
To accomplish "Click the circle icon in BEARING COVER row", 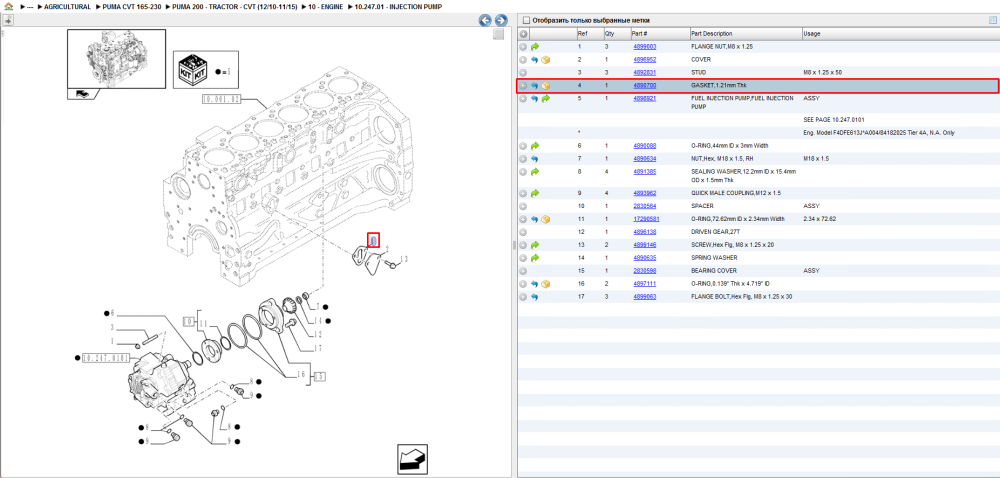I will [523, 271].
